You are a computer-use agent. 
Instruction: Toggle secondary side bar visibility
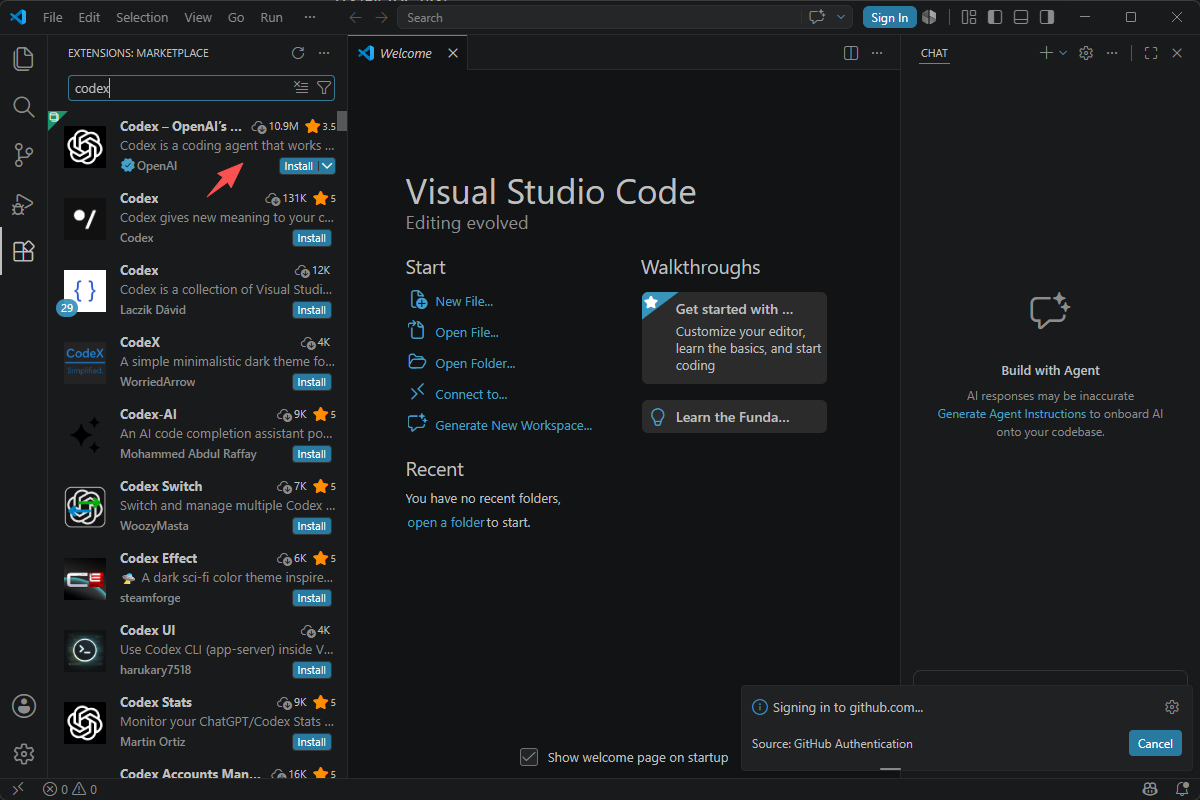1046,17
